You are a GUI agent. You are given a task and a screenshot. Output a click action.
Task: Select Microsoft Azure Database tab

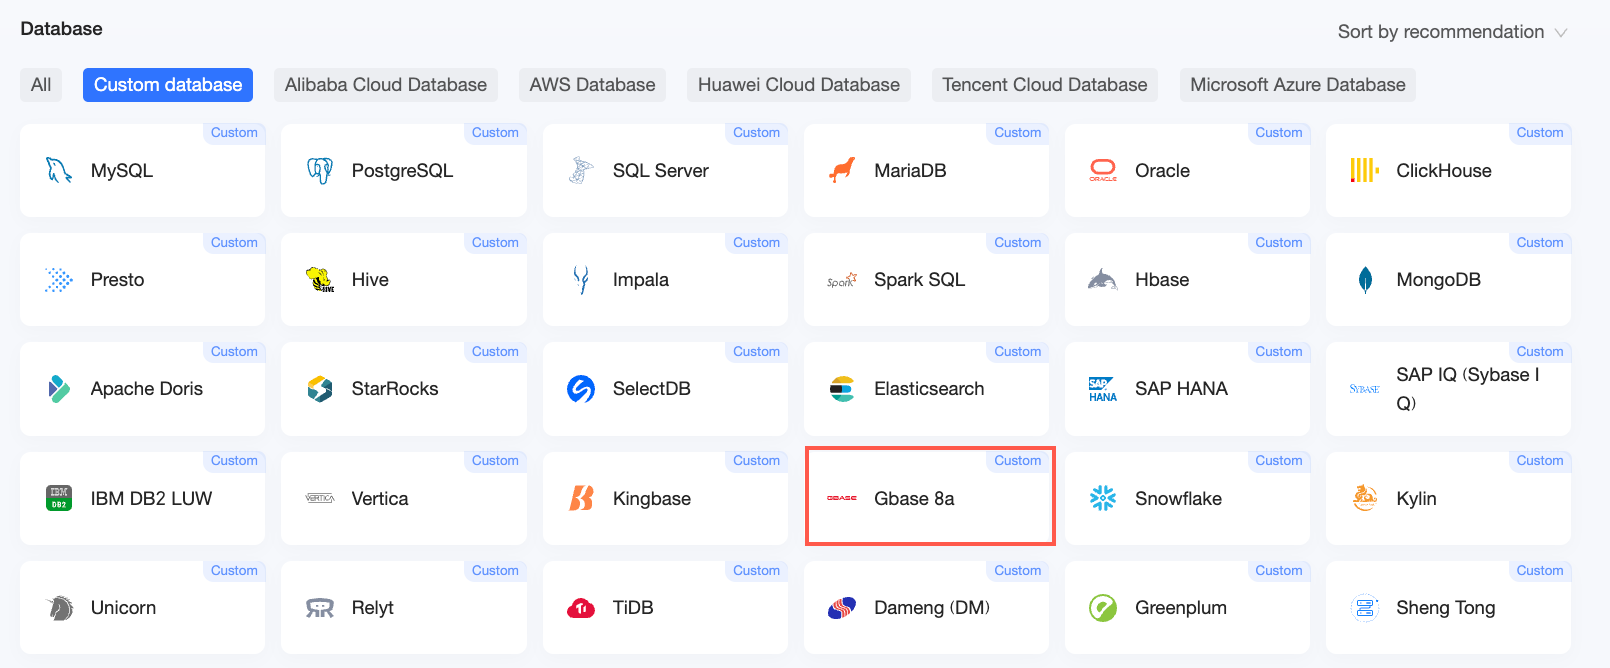point(1298,85)
